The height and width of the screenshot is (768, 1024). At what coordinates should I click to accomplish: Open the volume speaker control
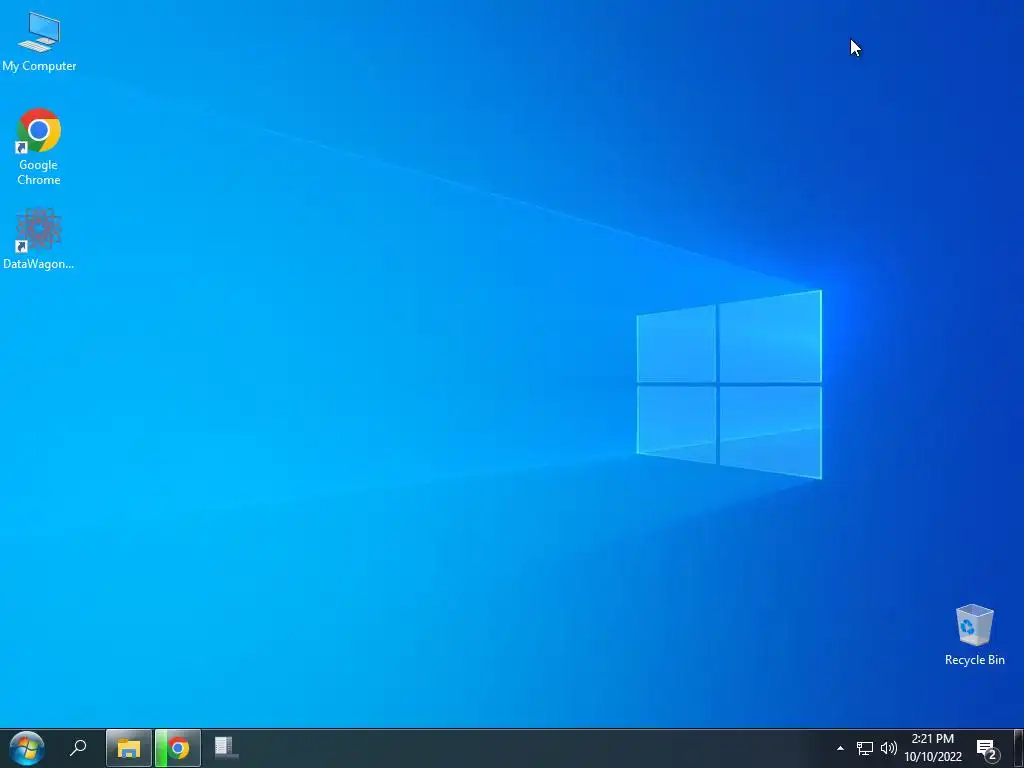889,748
